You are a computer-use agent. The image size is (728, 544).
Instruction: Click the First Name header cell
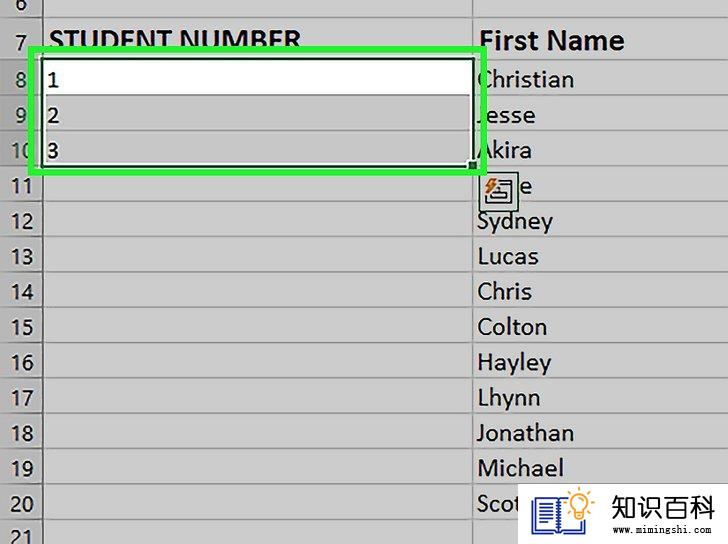point(601,39)
